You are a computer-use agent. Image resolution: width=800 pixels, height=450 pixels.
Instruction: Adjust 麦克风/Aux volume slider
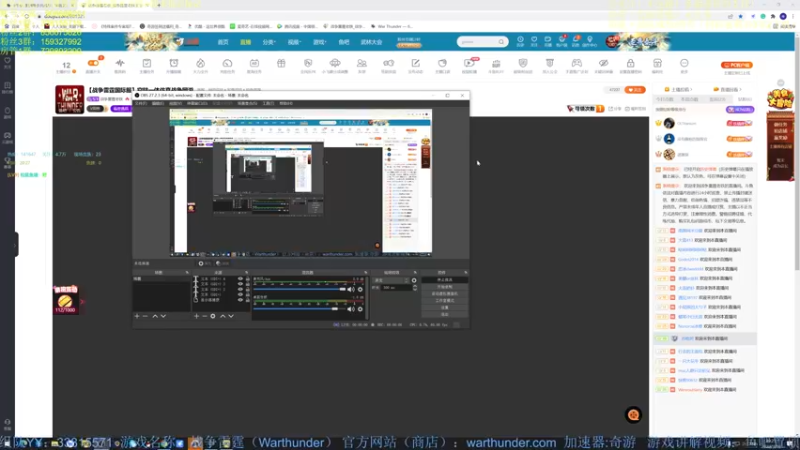300,289
